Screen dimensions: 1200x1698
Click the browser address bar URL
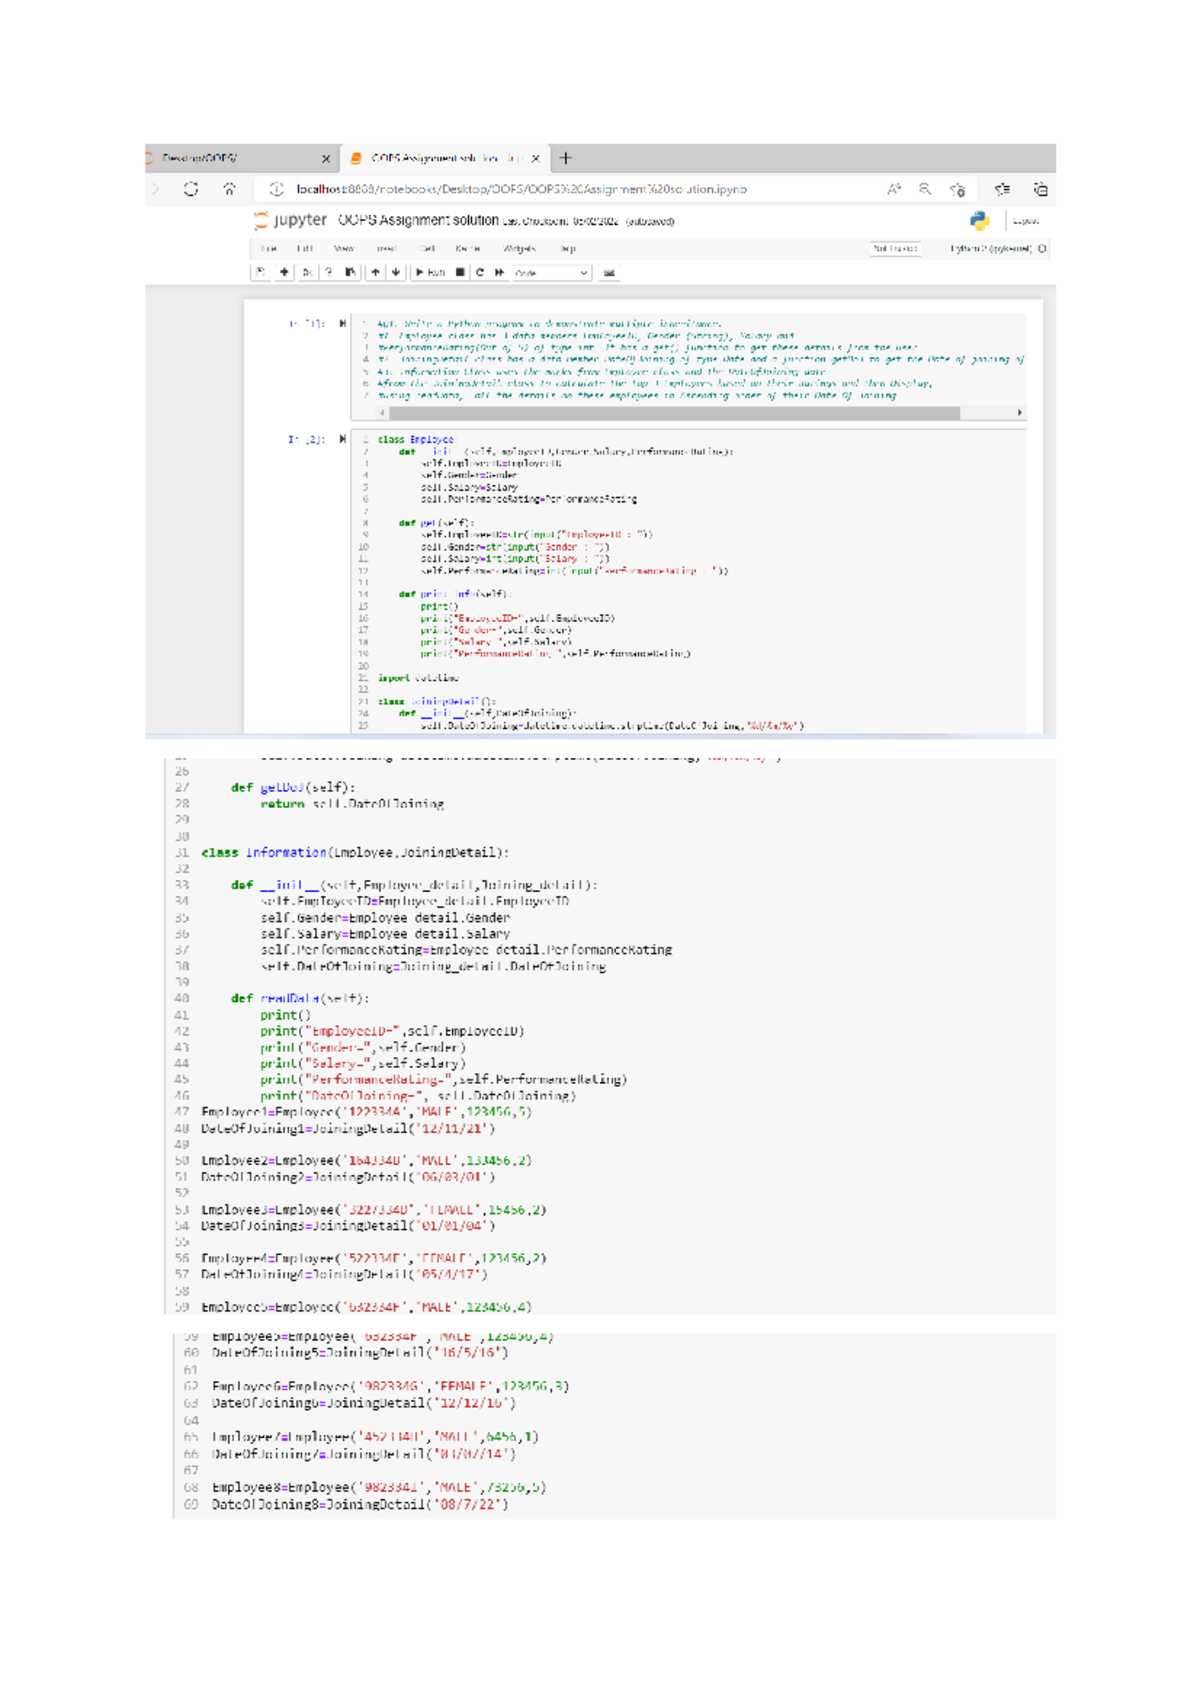pyautogui.click(x=520, y=189)
